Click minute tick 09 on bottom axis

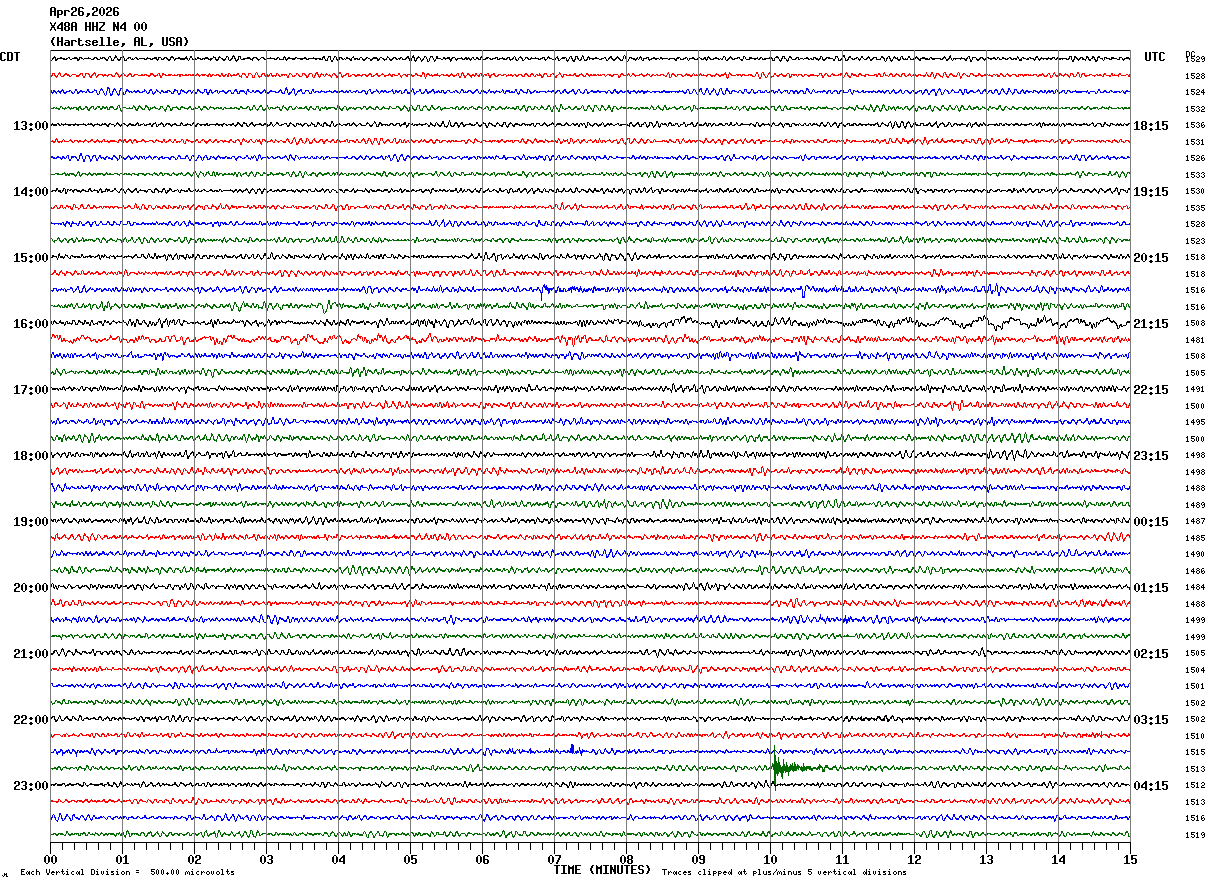(698, 860)
